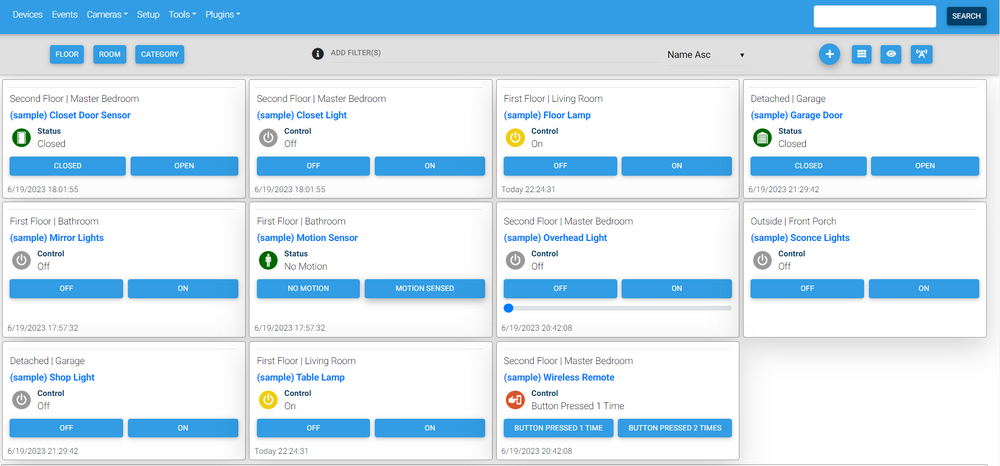
Task: Open the Devices menu item
Action: click(28, 15)
